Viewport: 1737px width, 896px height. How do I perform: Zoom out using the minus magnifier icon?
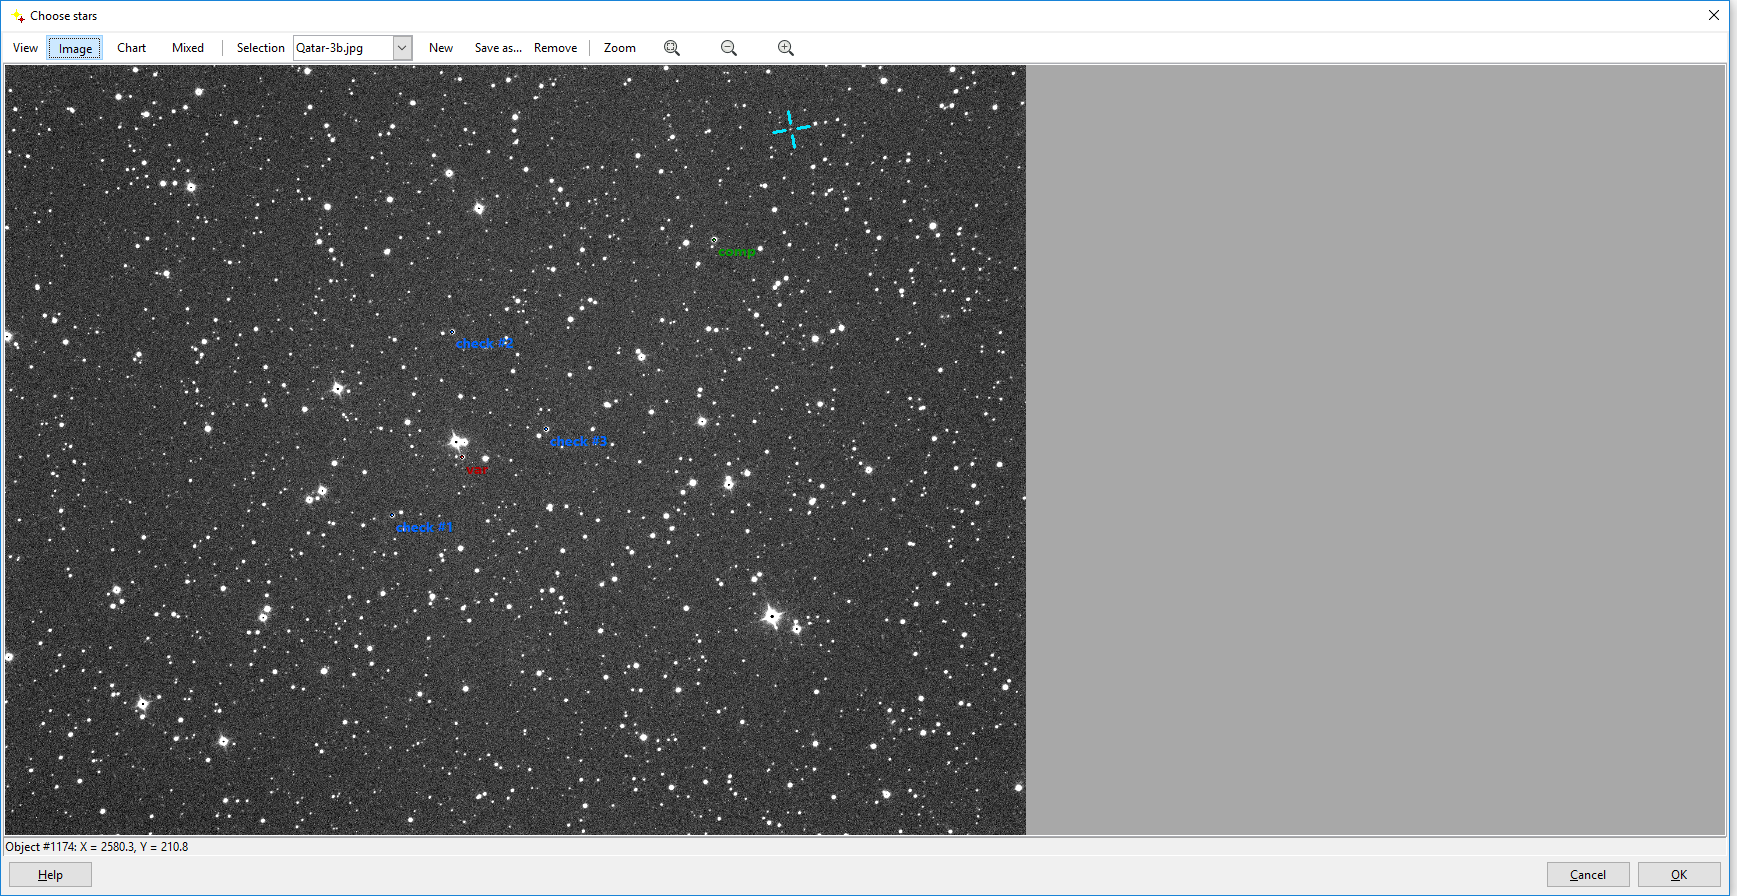point(729,48)
